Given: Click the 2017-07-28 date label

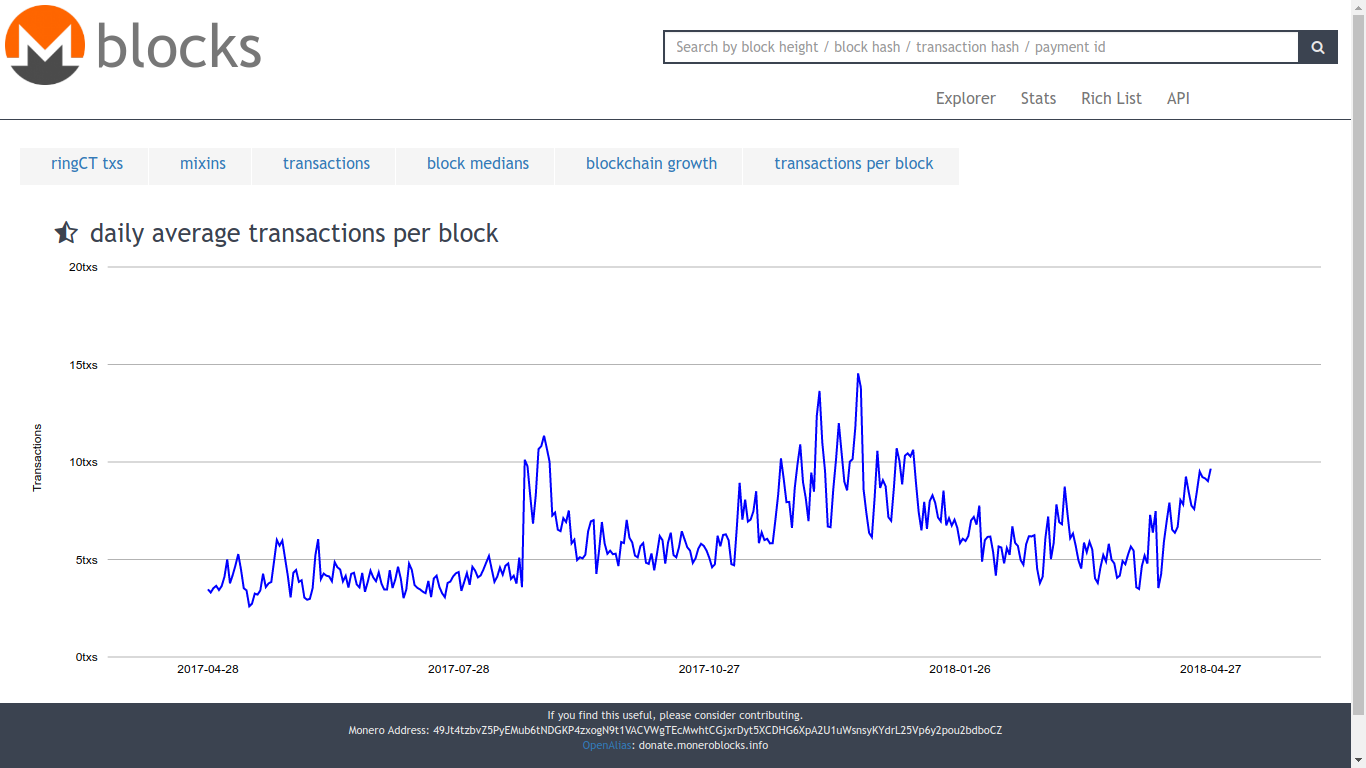Looking at the screenshot, I should [459, 669].
